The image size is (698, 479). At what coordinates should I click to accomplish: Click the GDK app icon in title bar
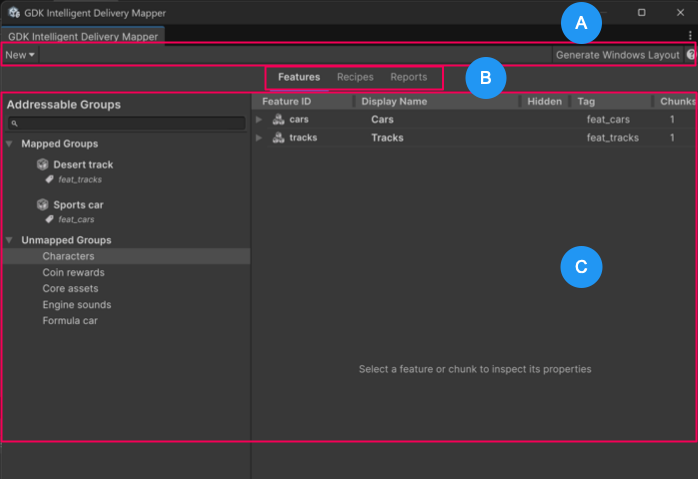14,12
